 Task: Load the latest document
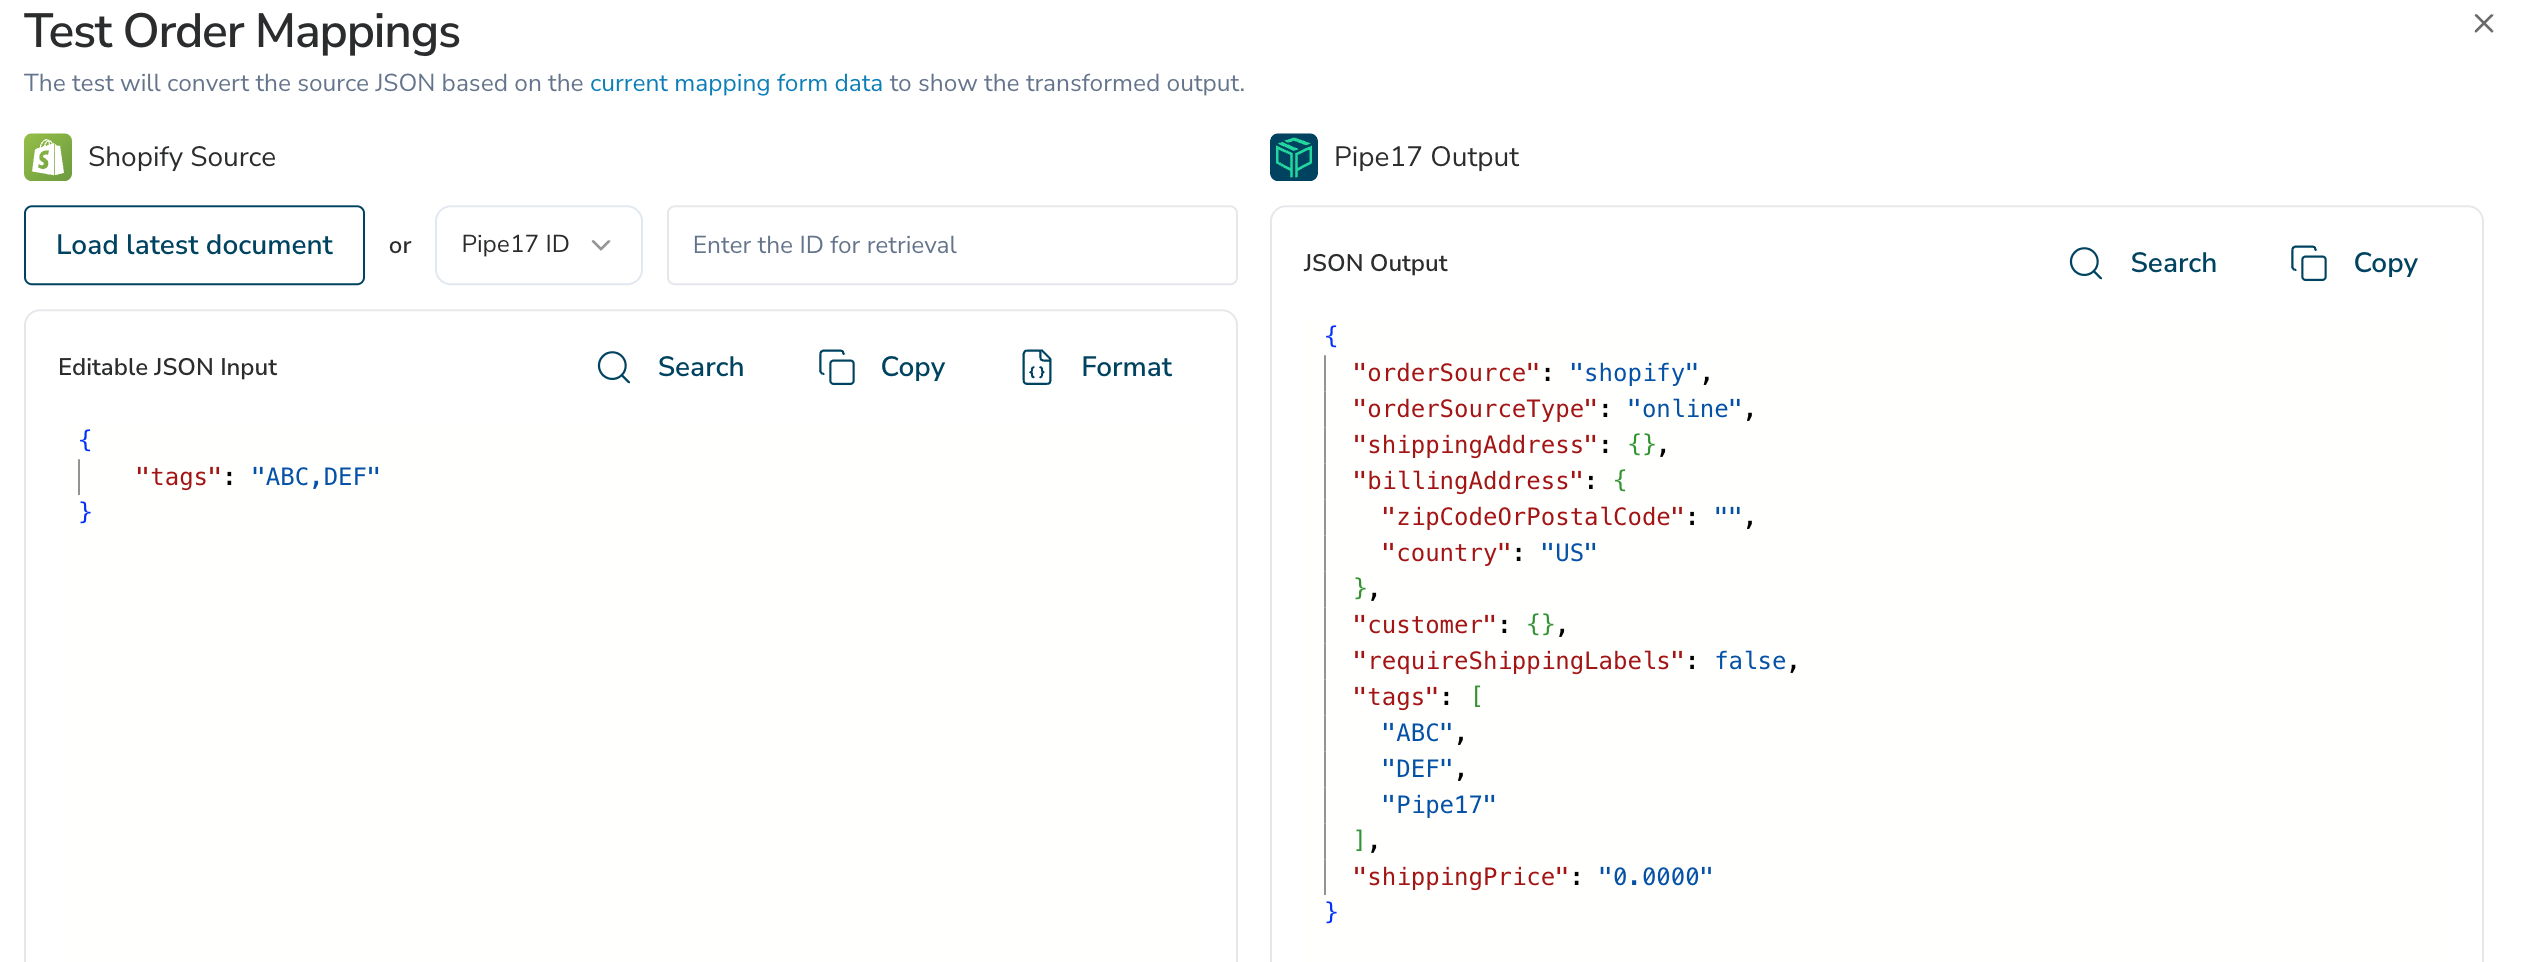pos(194,245)
